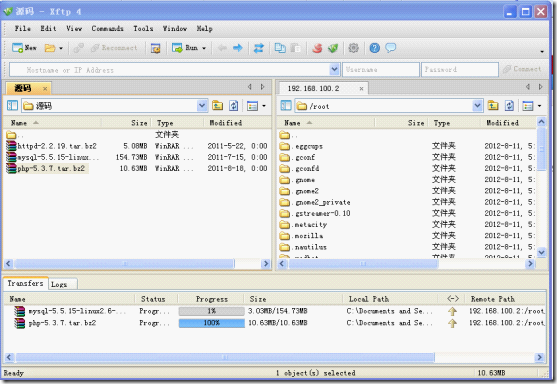Click the Synchronize arrows icon
557x384 pixels.
click(259, 48)
